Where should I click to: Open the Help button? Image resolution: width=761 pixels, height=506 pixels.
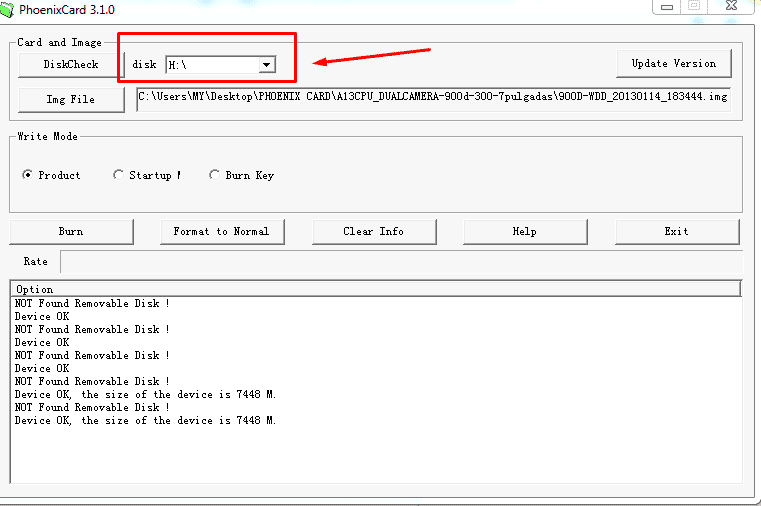point(525,231)
